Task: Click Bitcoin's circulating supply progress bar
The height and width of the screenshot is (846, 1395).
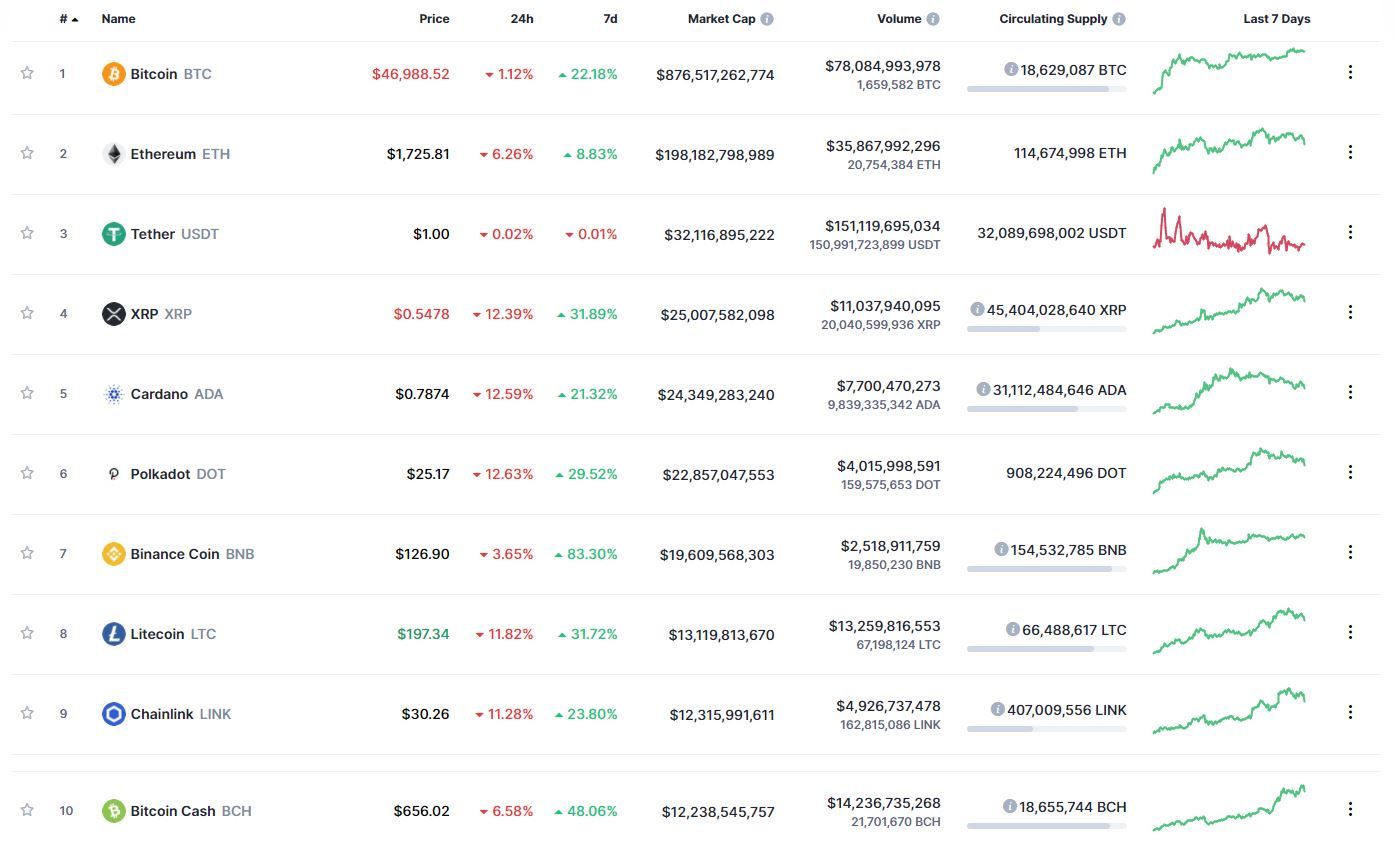Action: pos(1046,89)
